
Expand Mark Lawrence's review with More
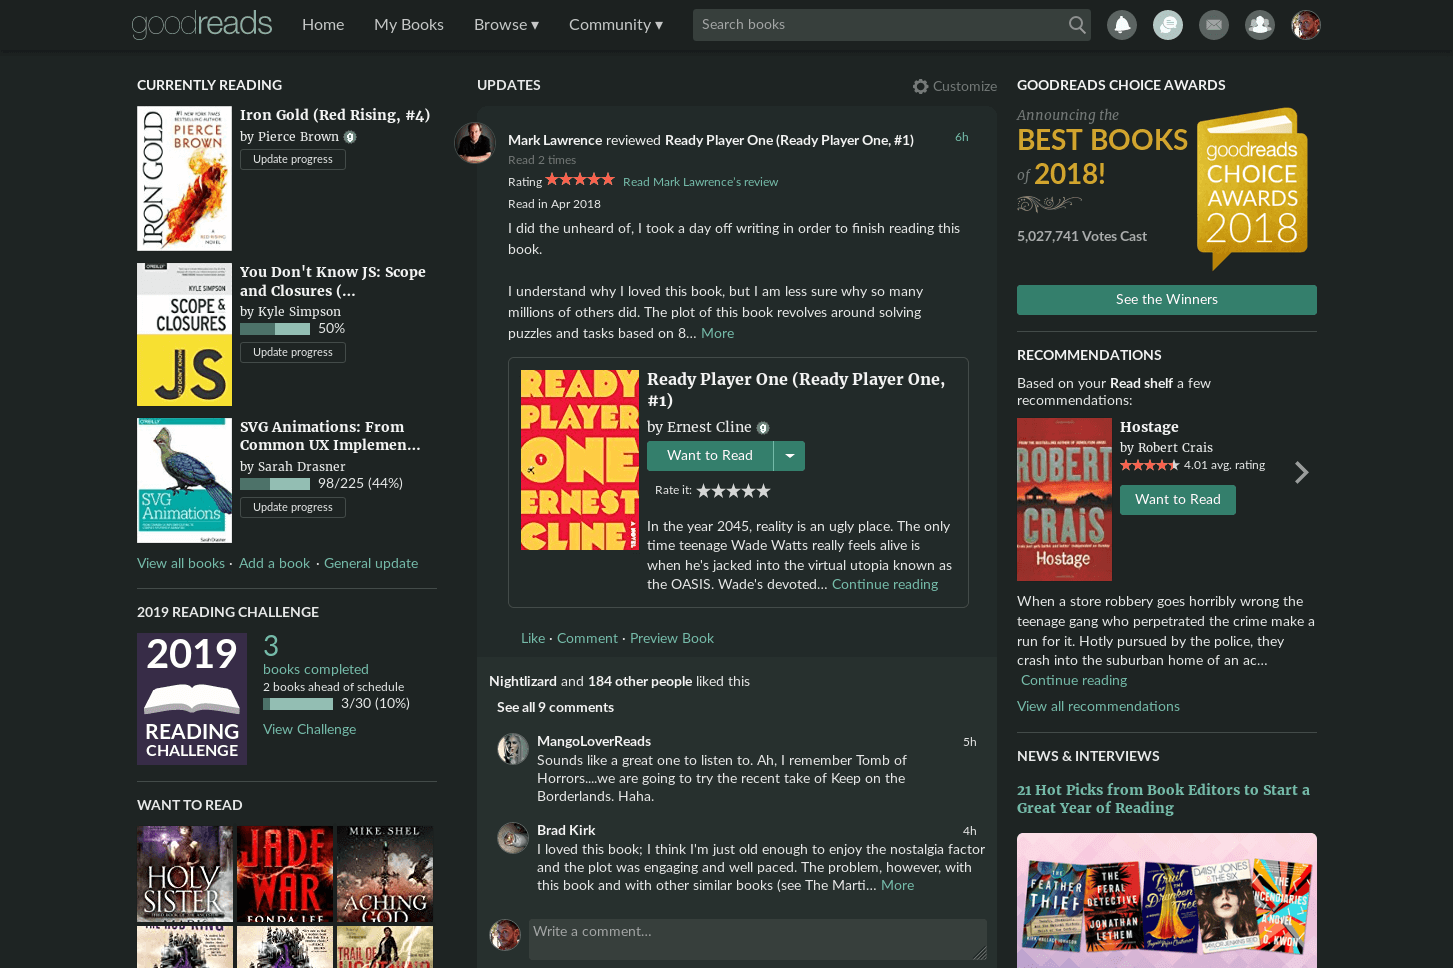tap(718, 334)
